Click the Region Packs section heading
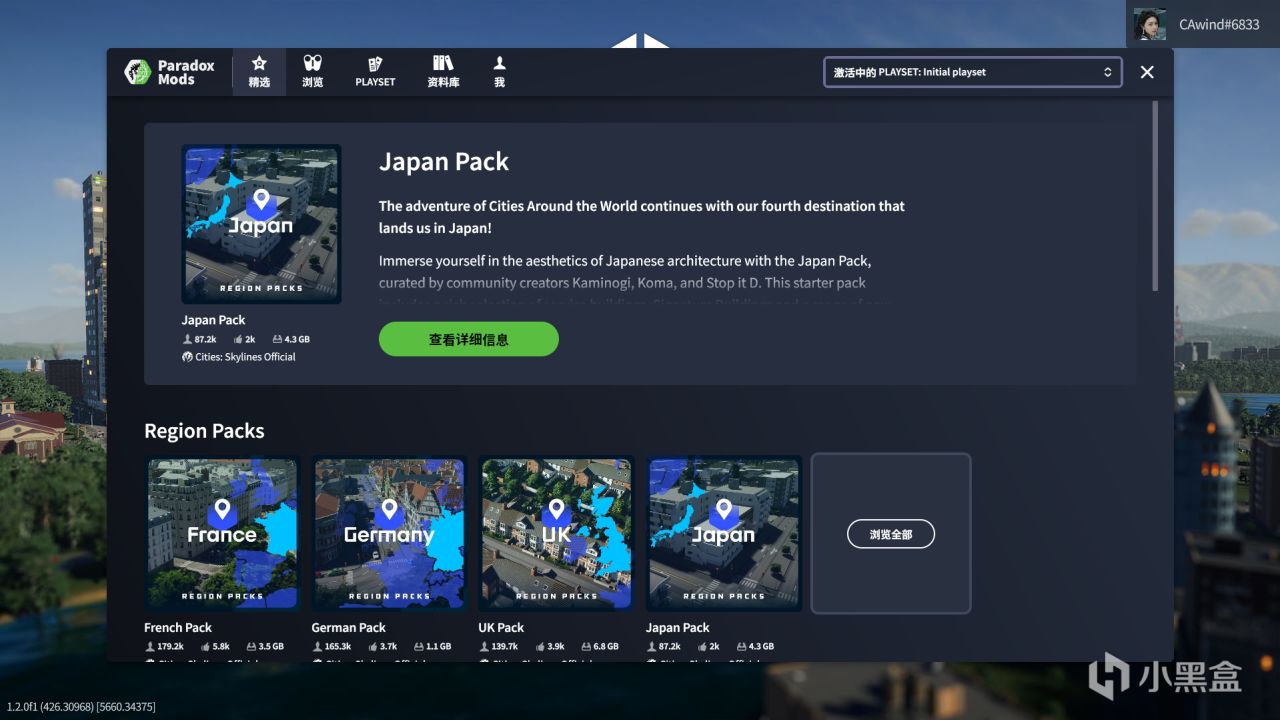The width and height of the screenshot is (1280, 720). [204, 431]
